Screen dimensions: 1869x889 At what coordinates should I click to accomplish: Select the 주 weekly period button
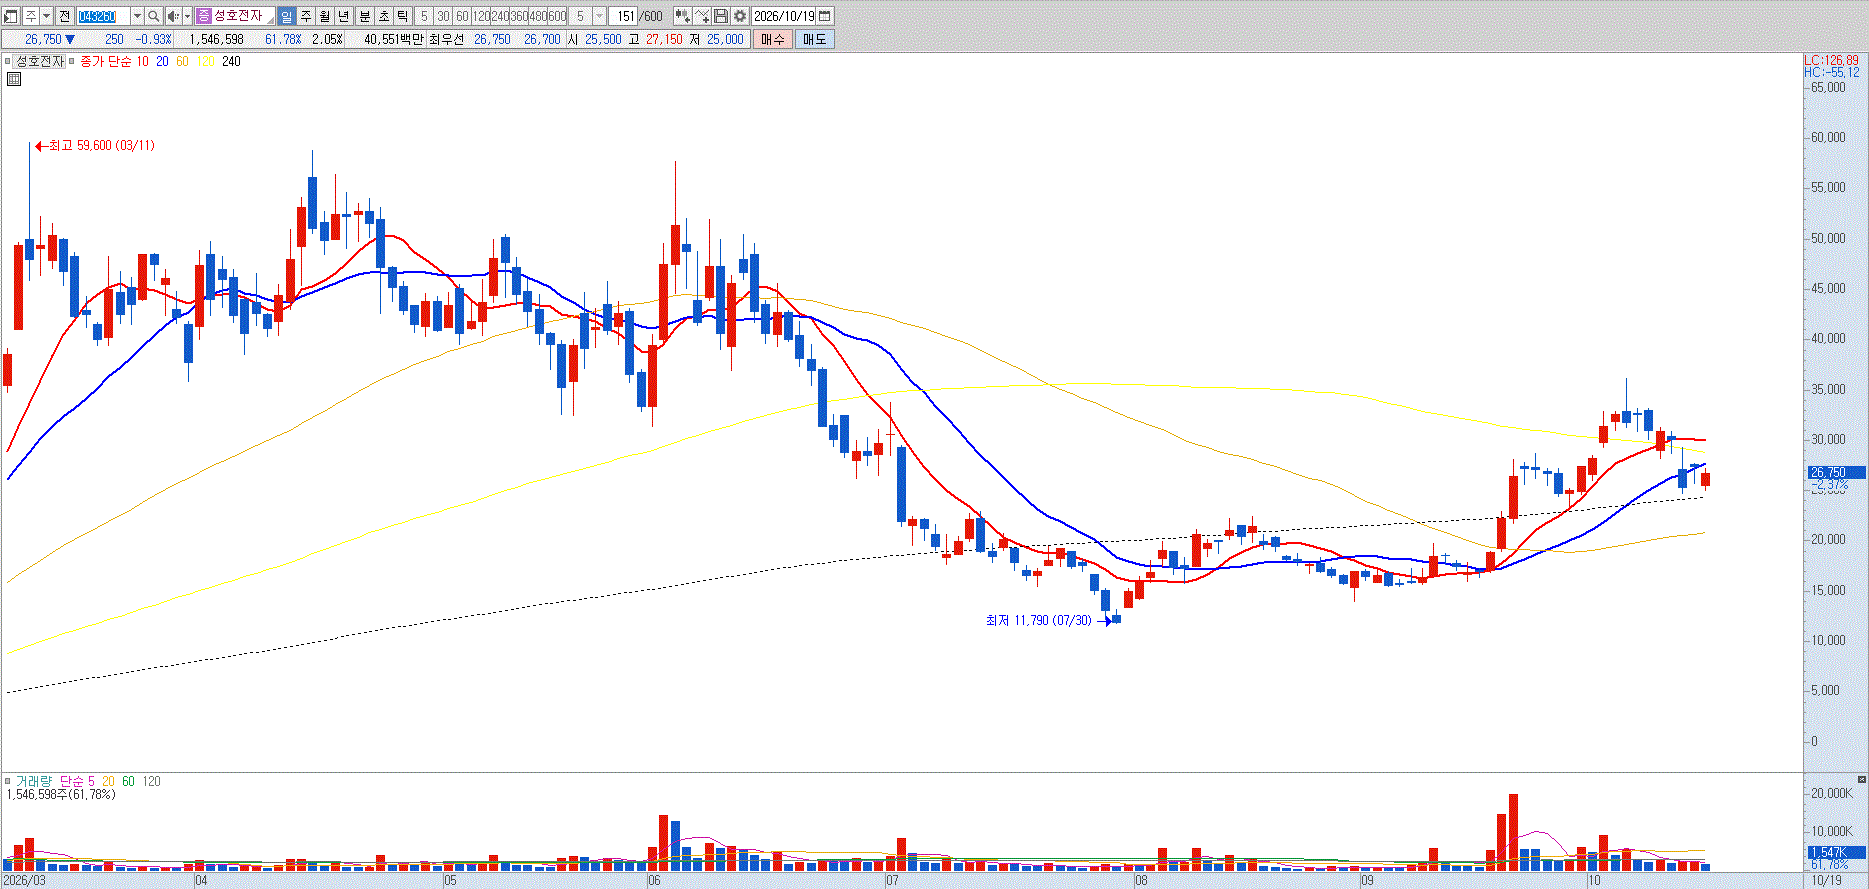click(x=306, y=16)
